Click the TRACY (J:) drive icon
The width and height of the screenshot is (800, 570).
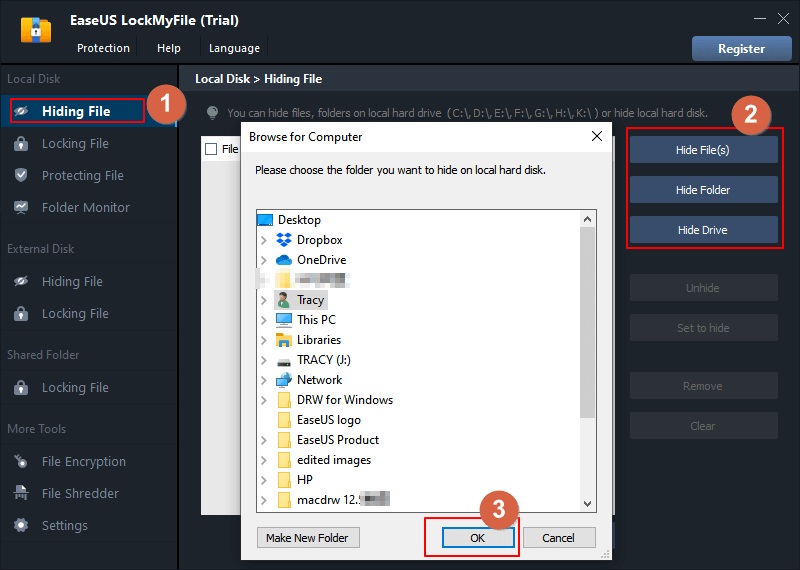pos(284,362)
